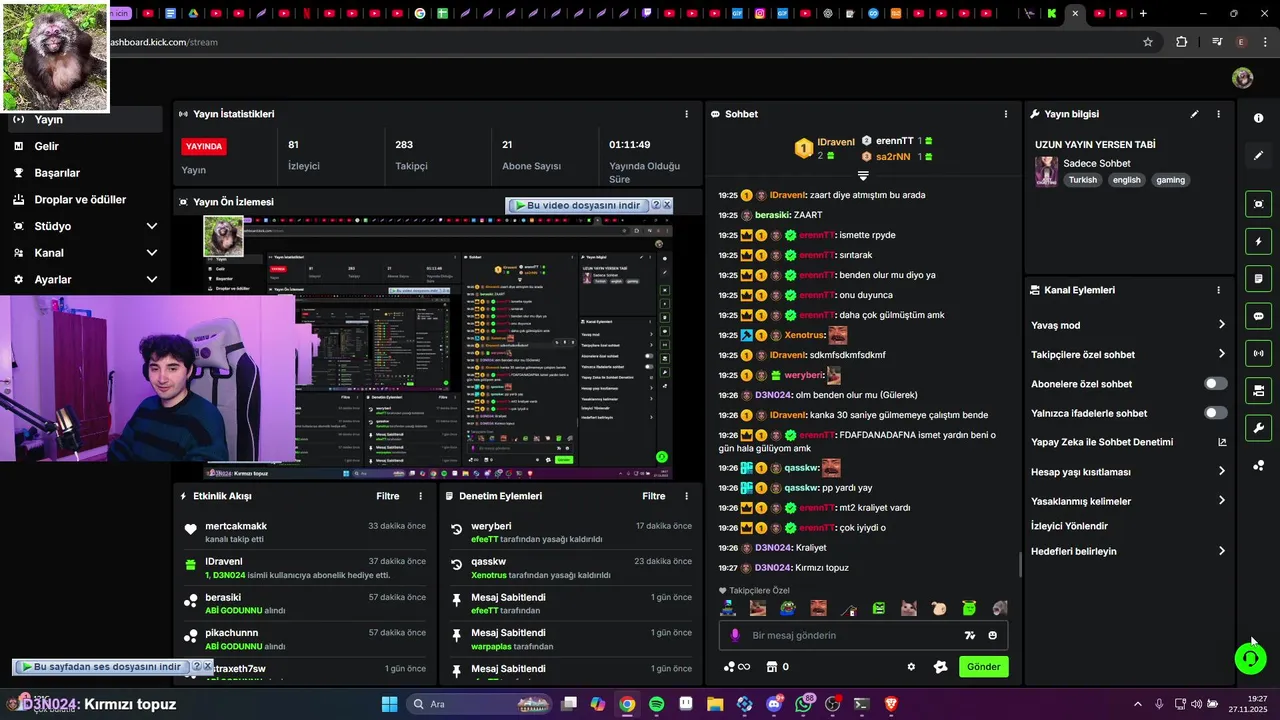1280x720 pixels.
Task: Open the shop icon below chat
Action: (771, 667)
